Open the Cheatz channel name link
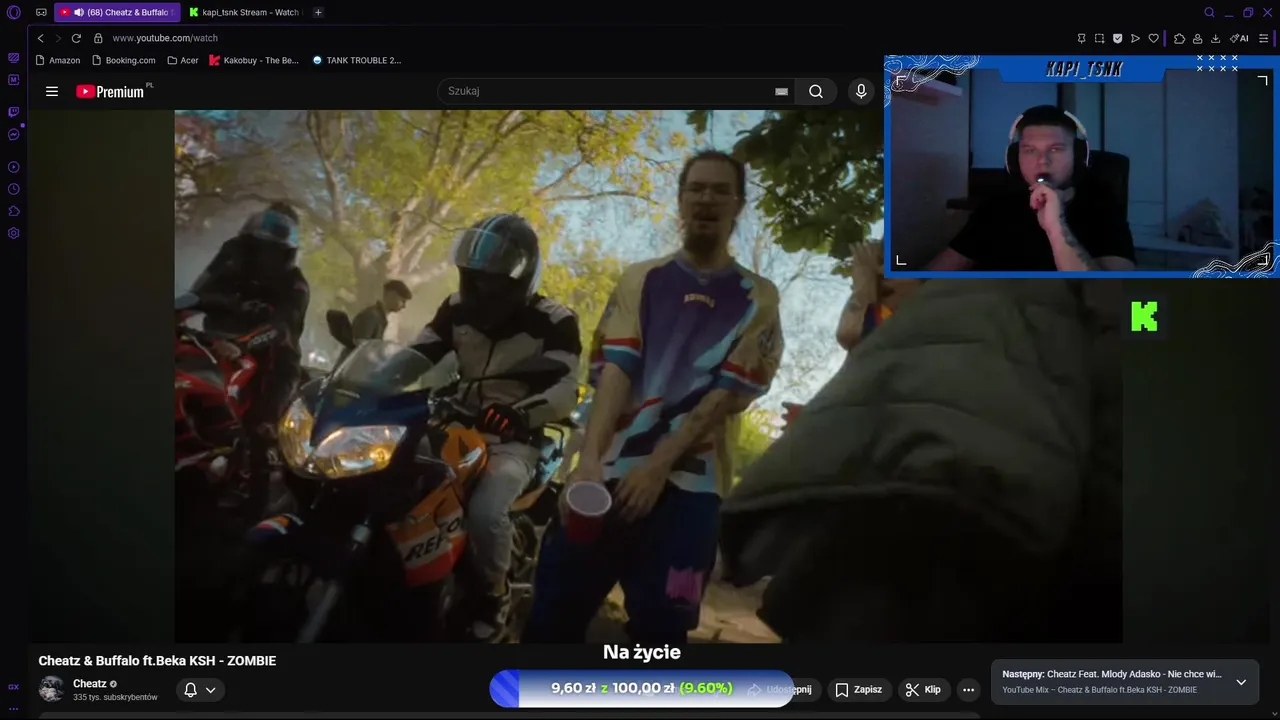 coord(89,684)
